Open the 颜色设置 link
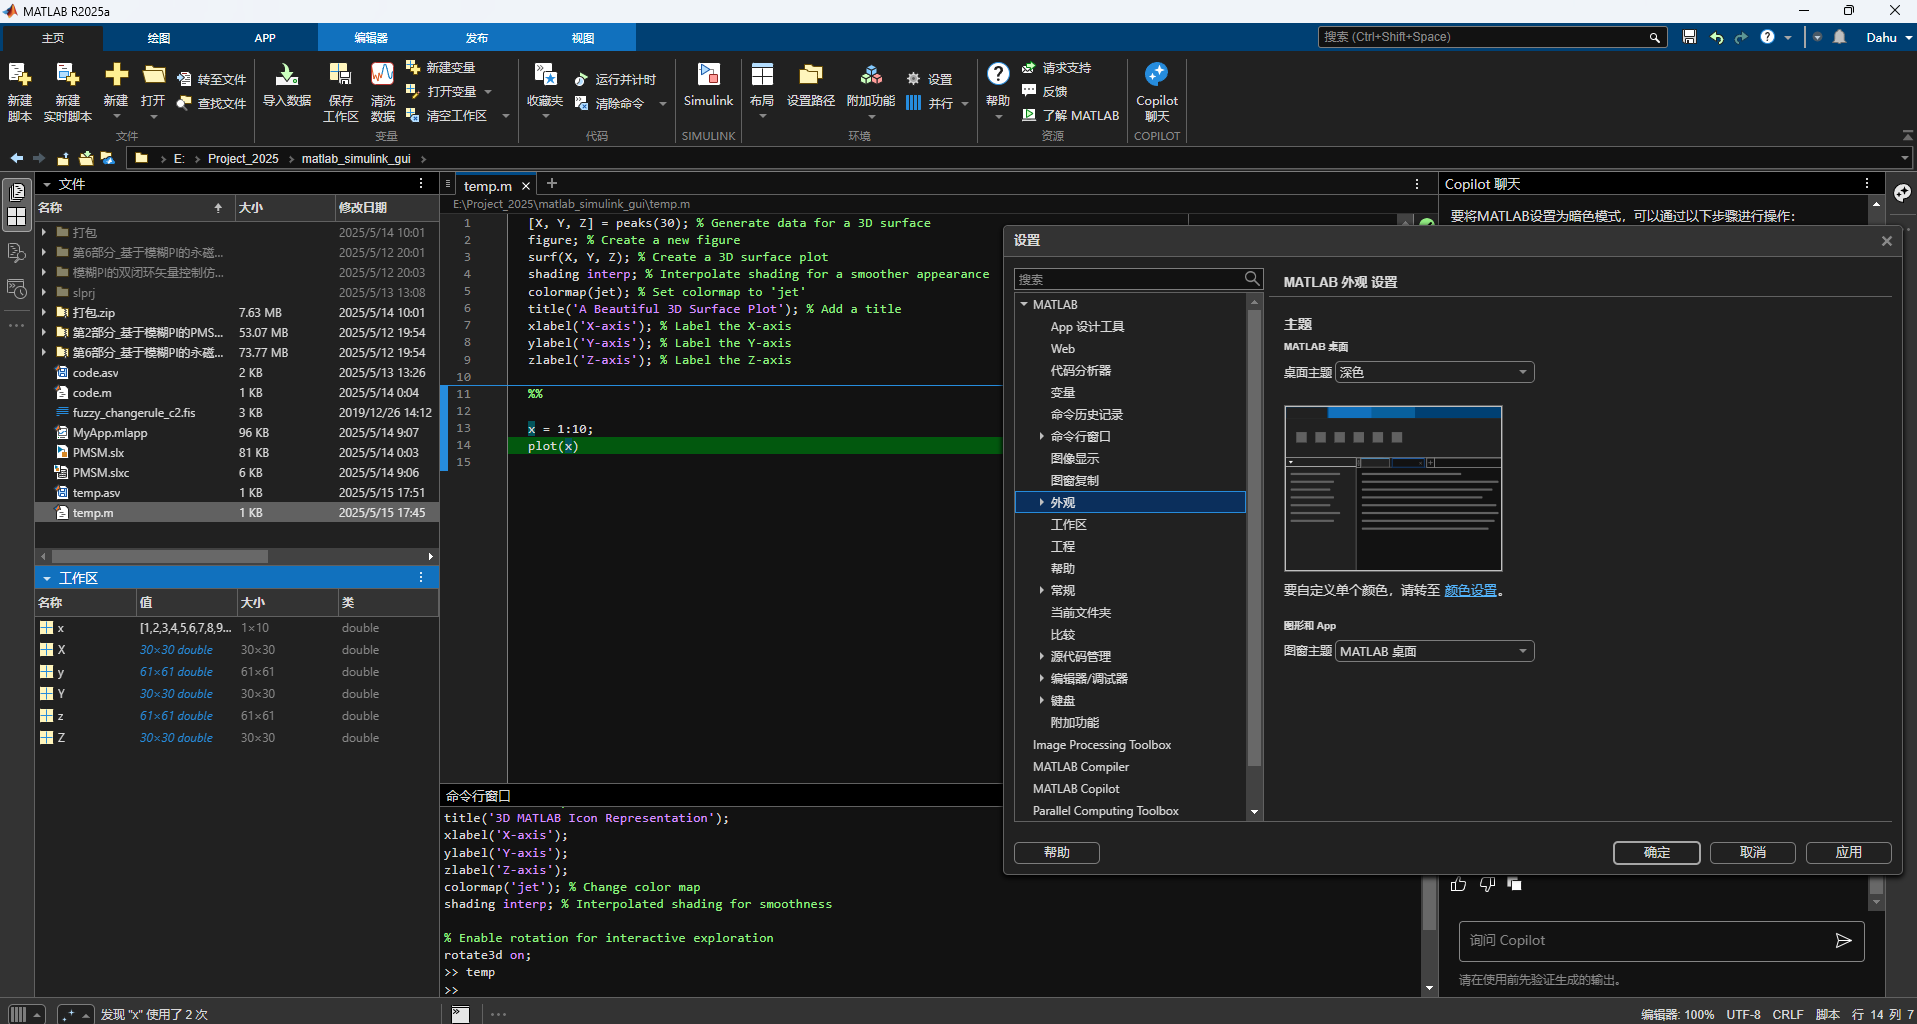1917x1024 pixels. coord(1470,591)
